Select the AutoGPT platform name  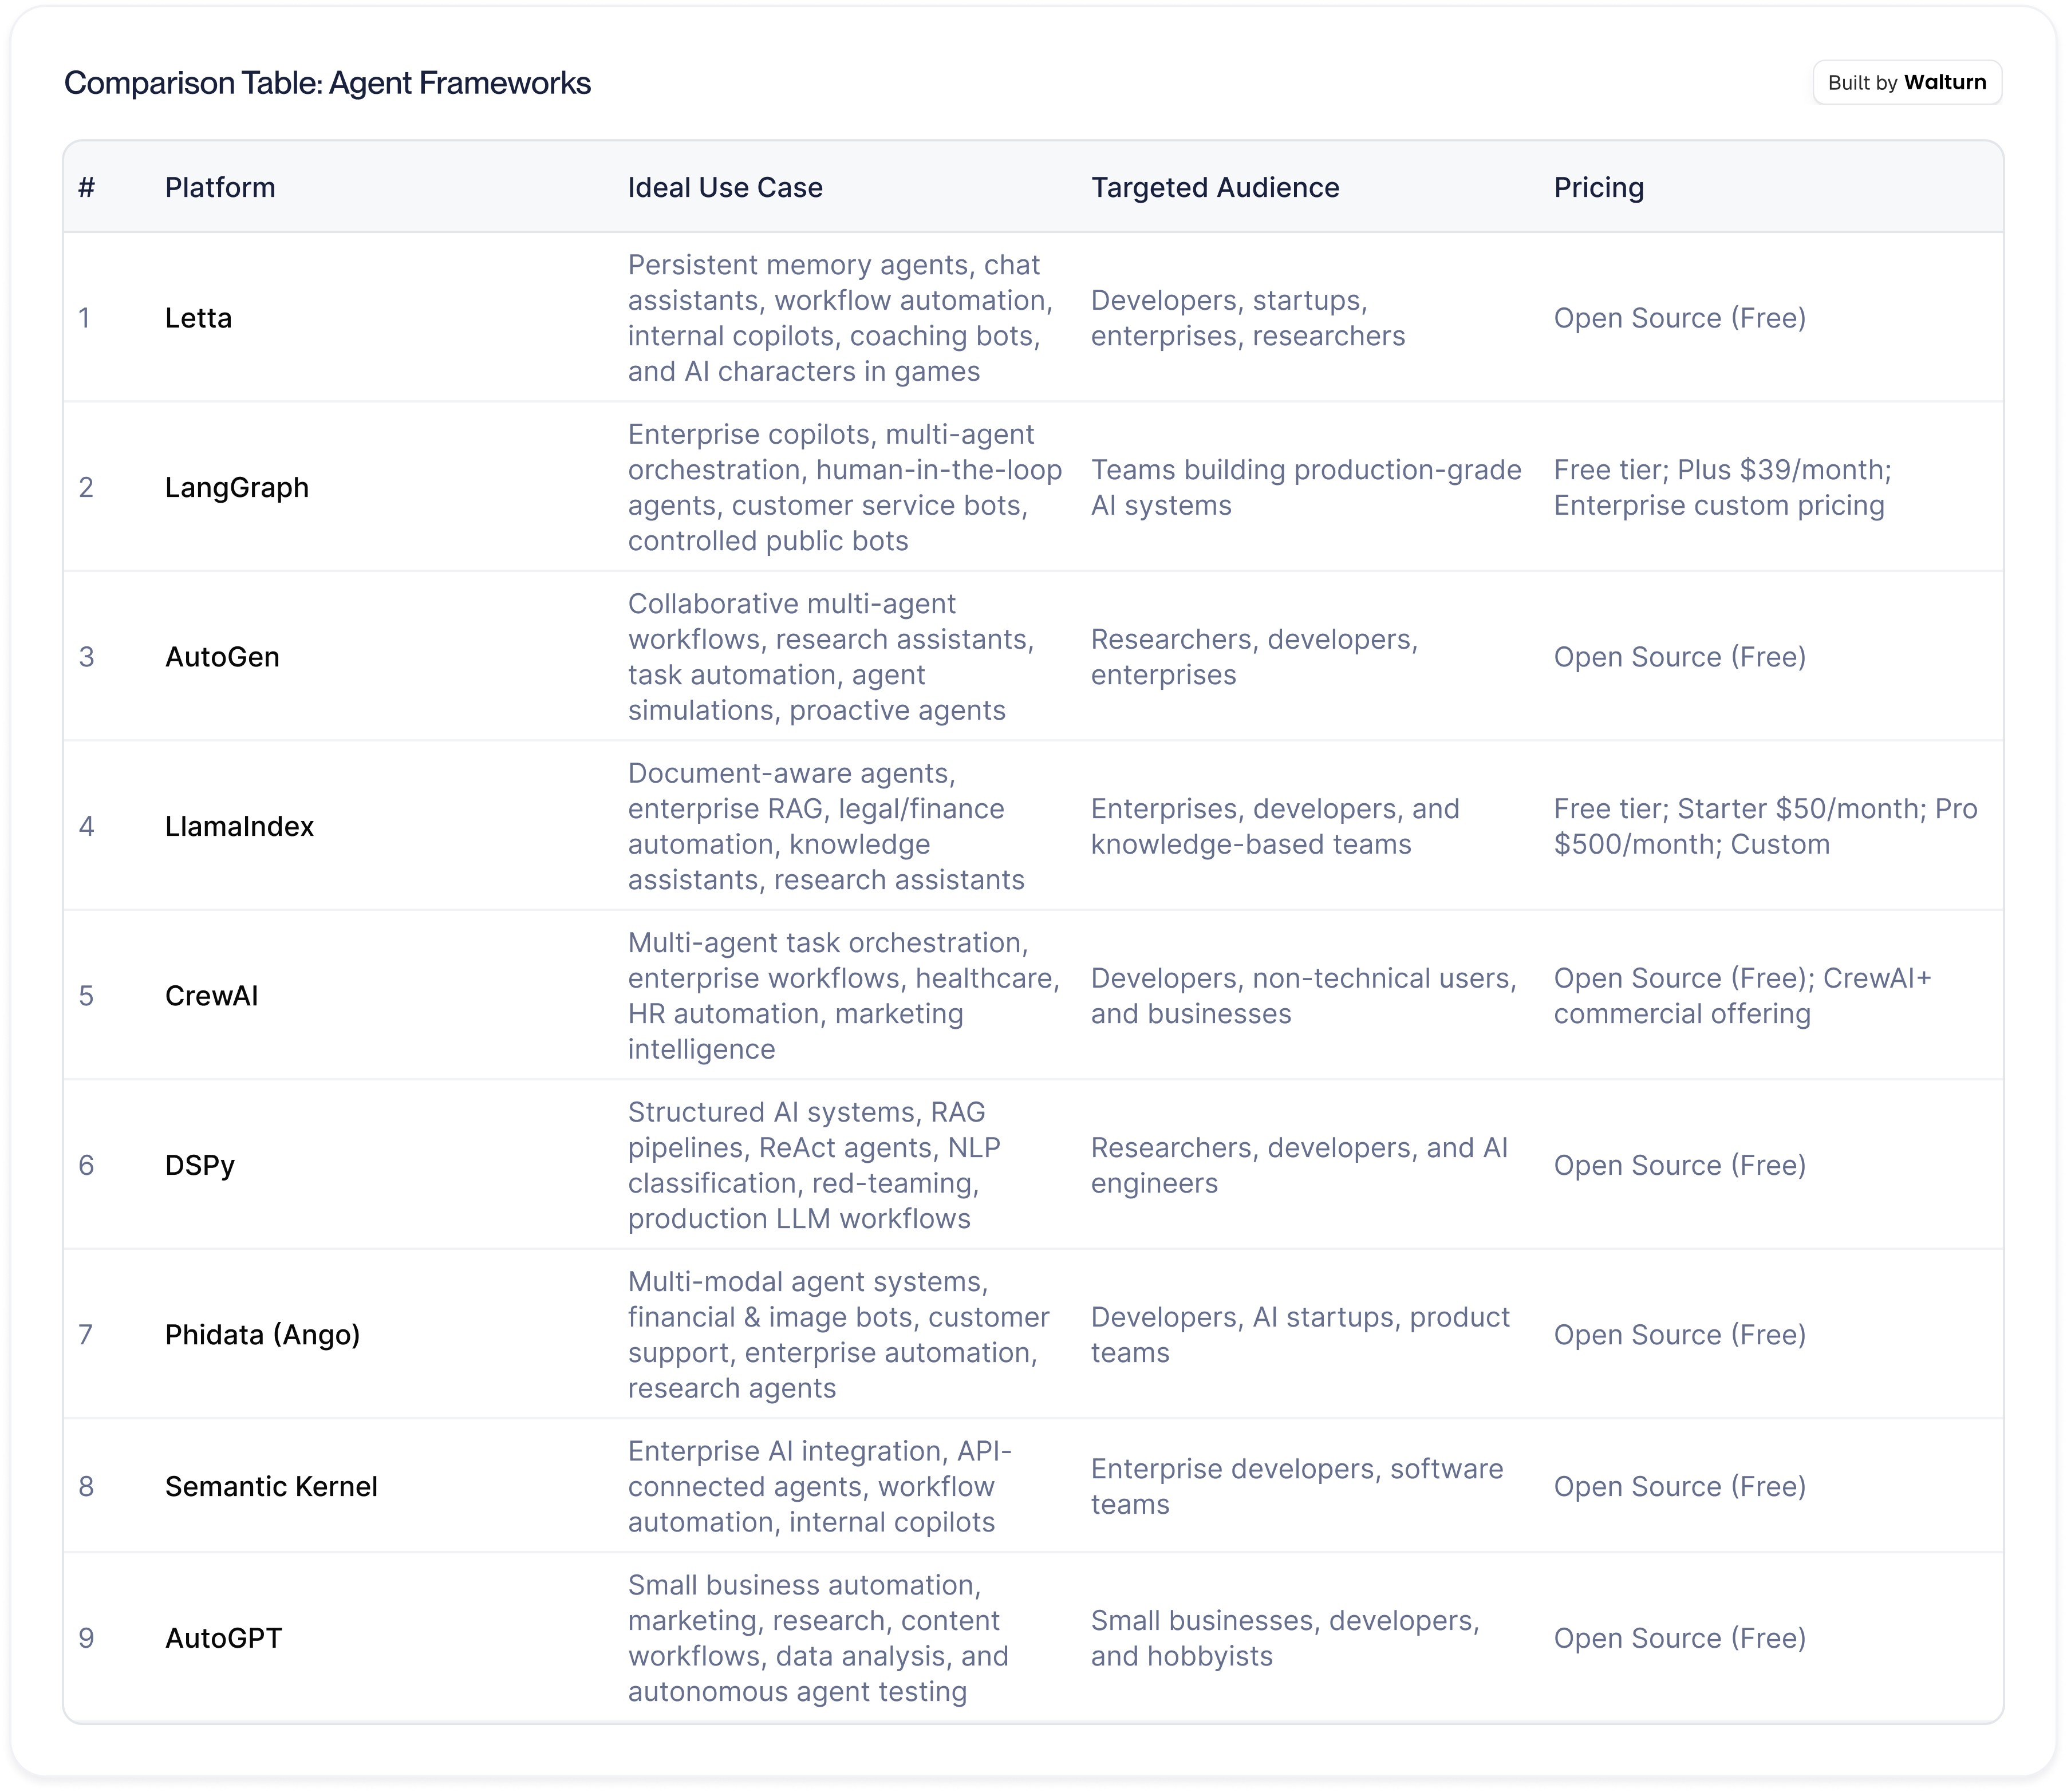(x=223, y=1638)
